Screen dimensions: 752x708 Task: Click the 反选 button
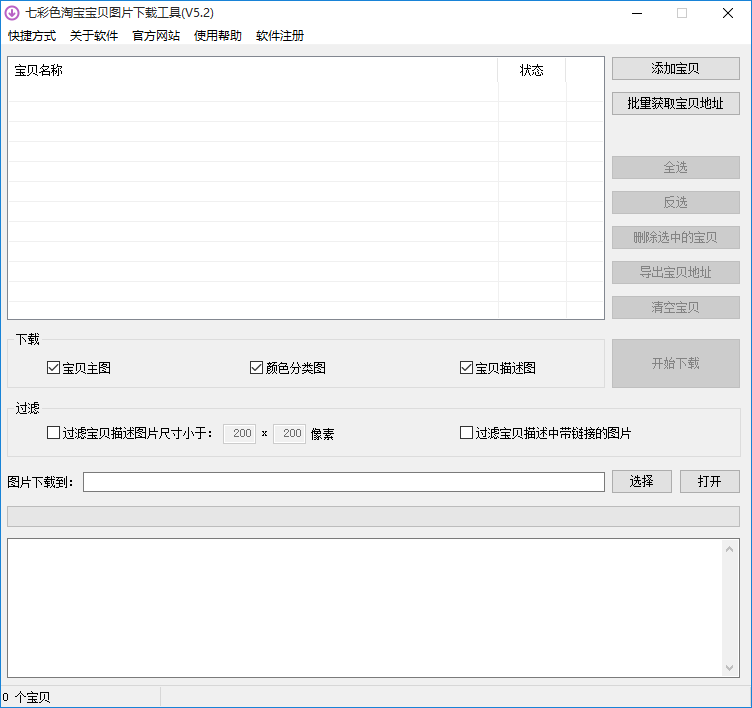675,202
